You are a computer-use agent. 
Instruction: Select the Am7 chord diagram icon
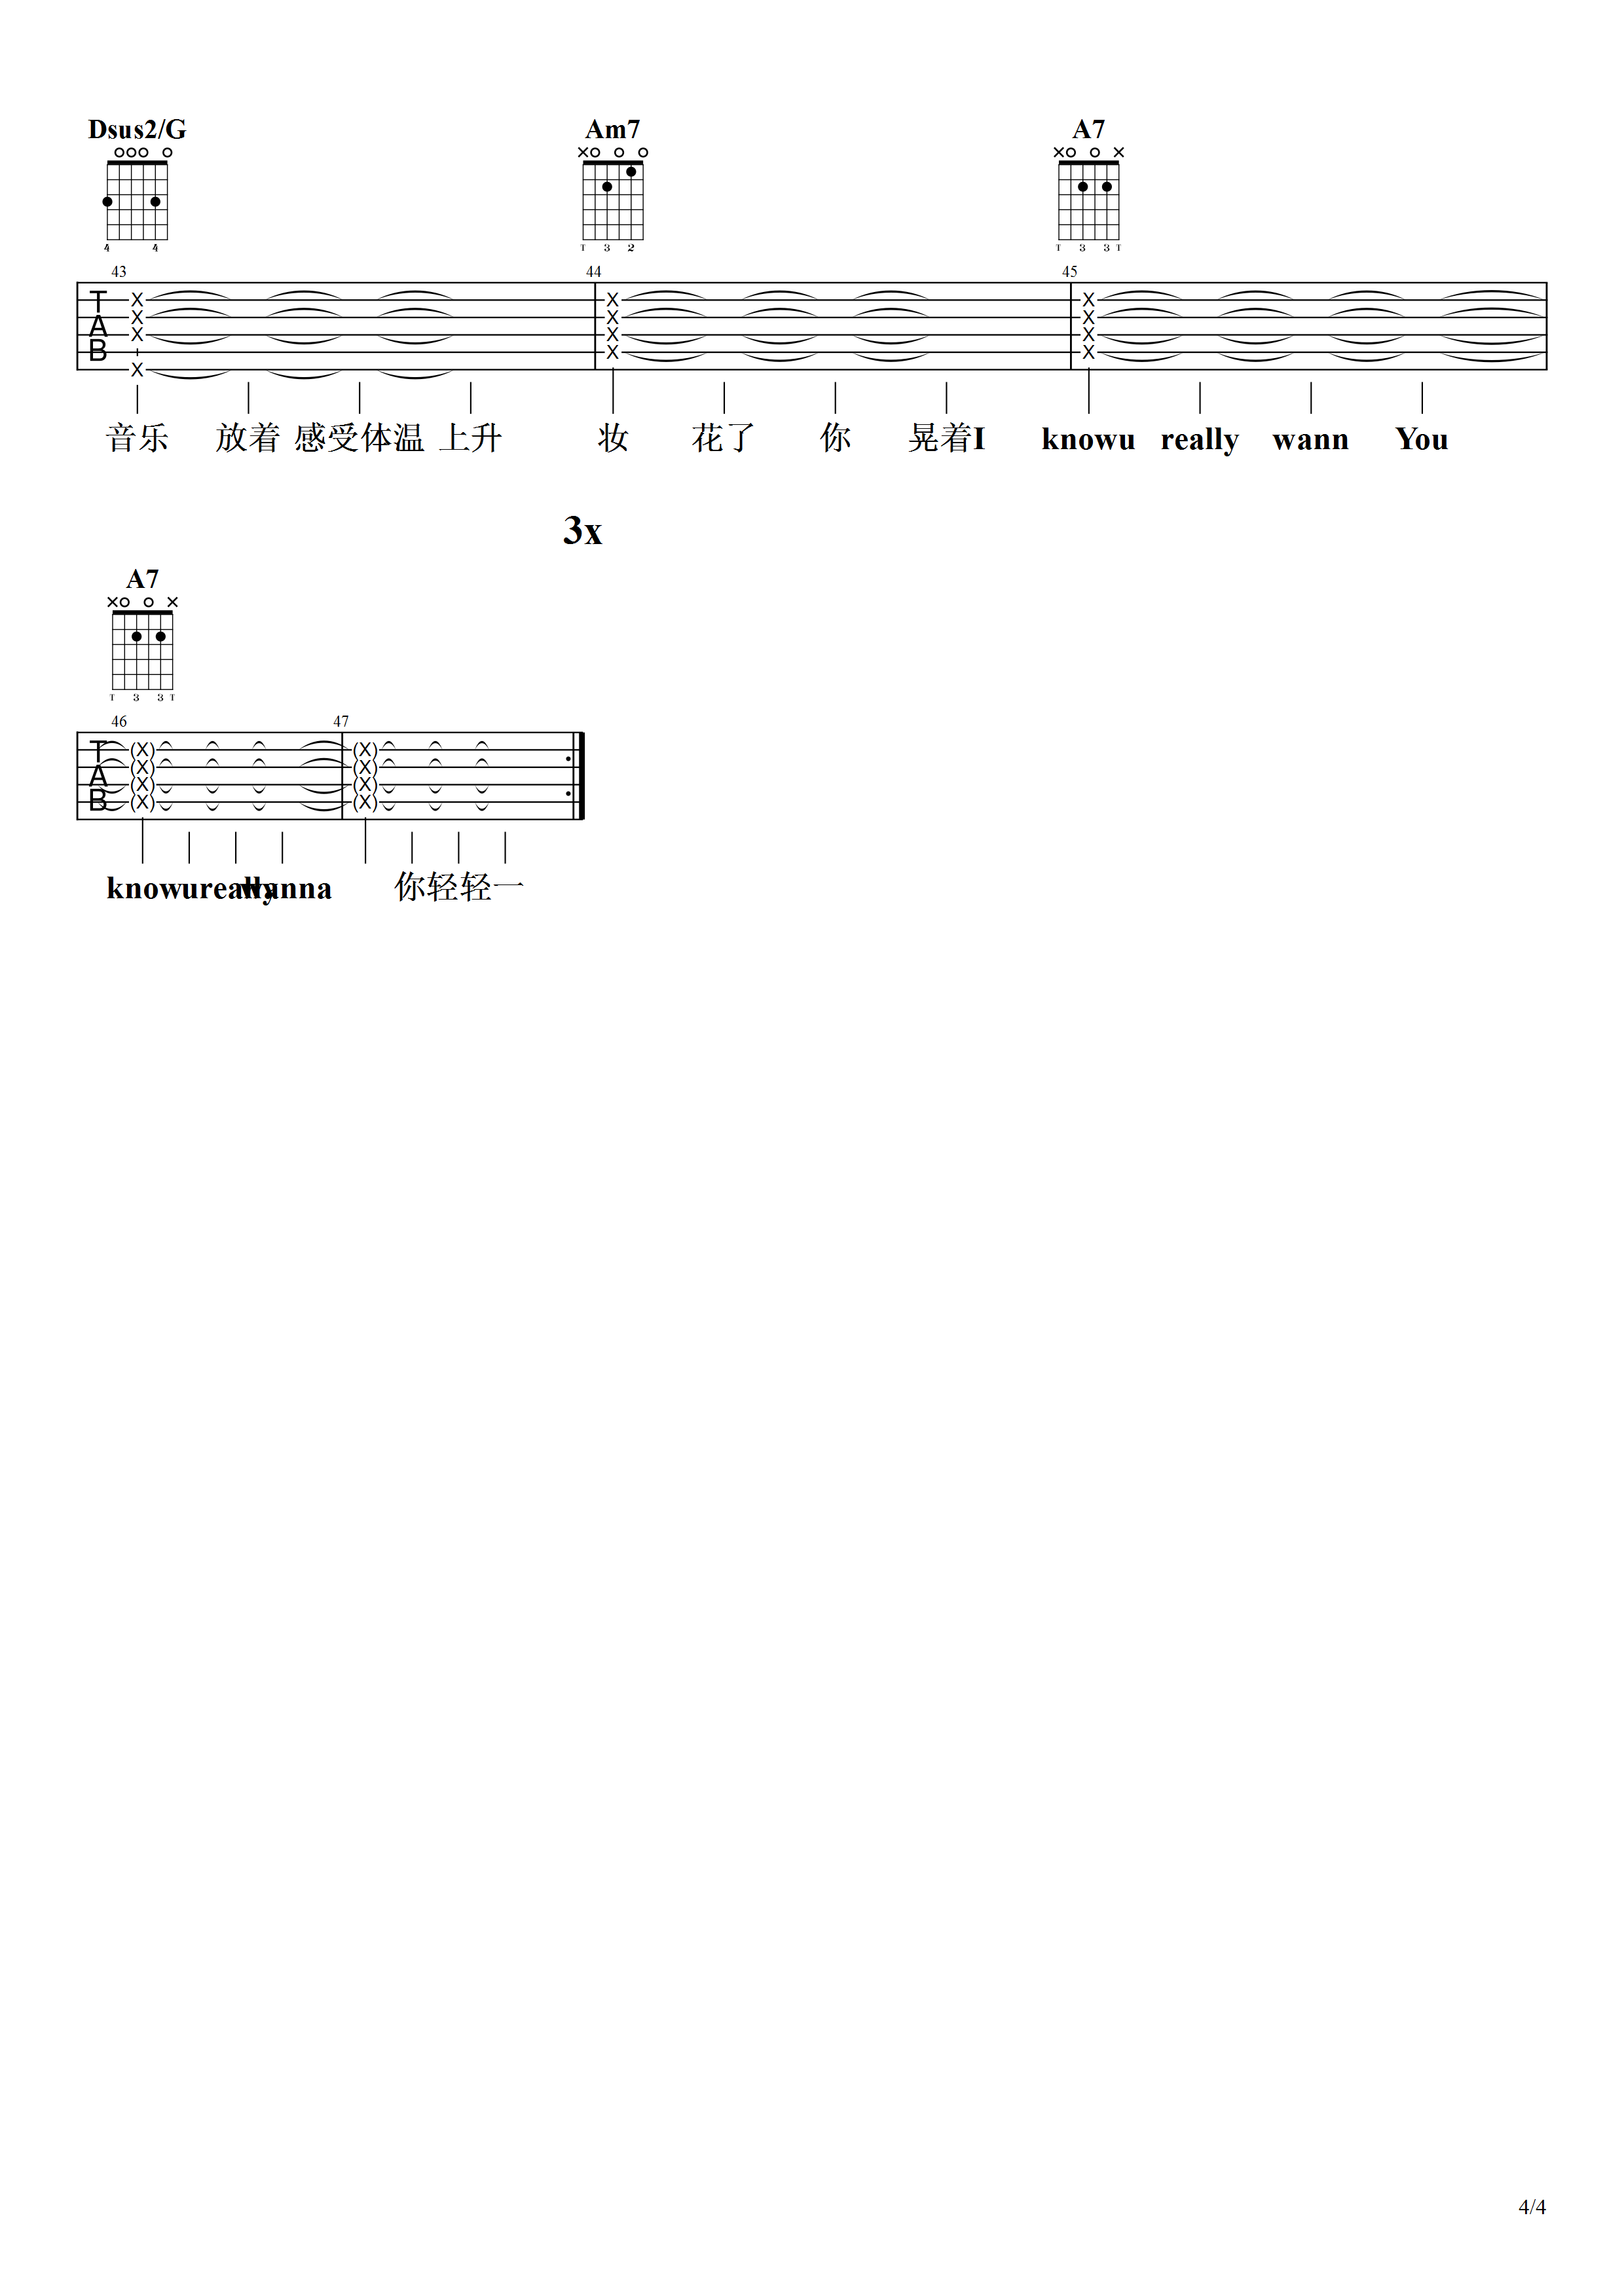pos(614,193)
